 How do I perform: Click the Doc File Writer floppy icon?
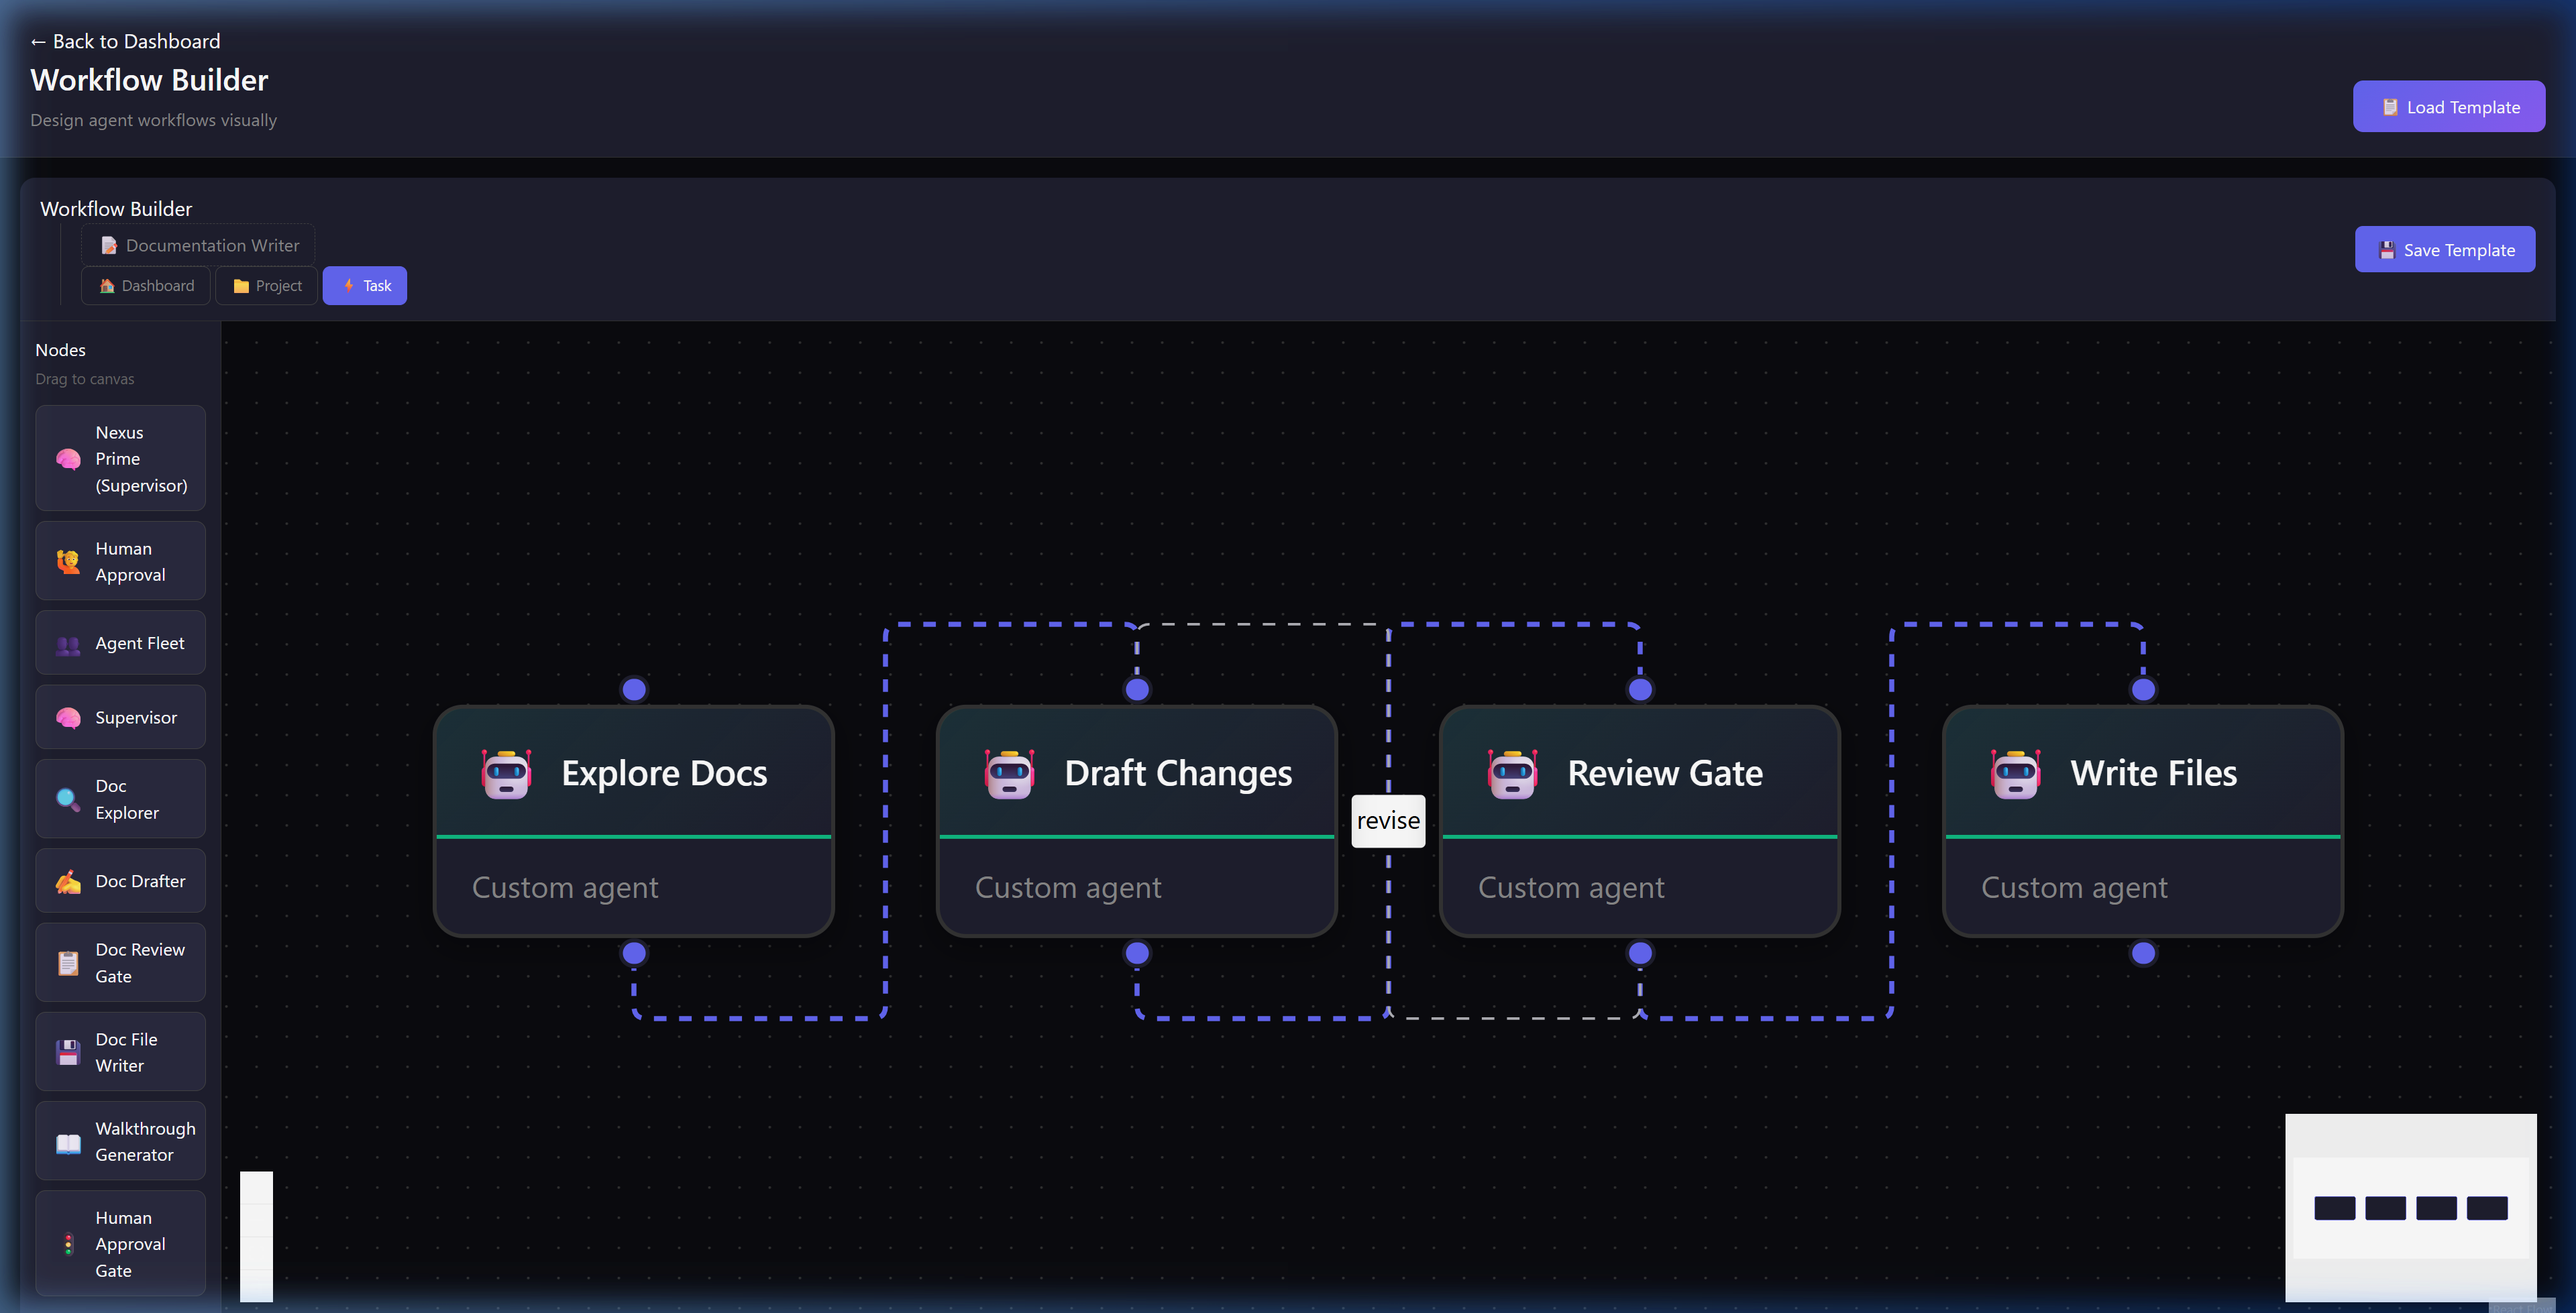[68, 1052]
